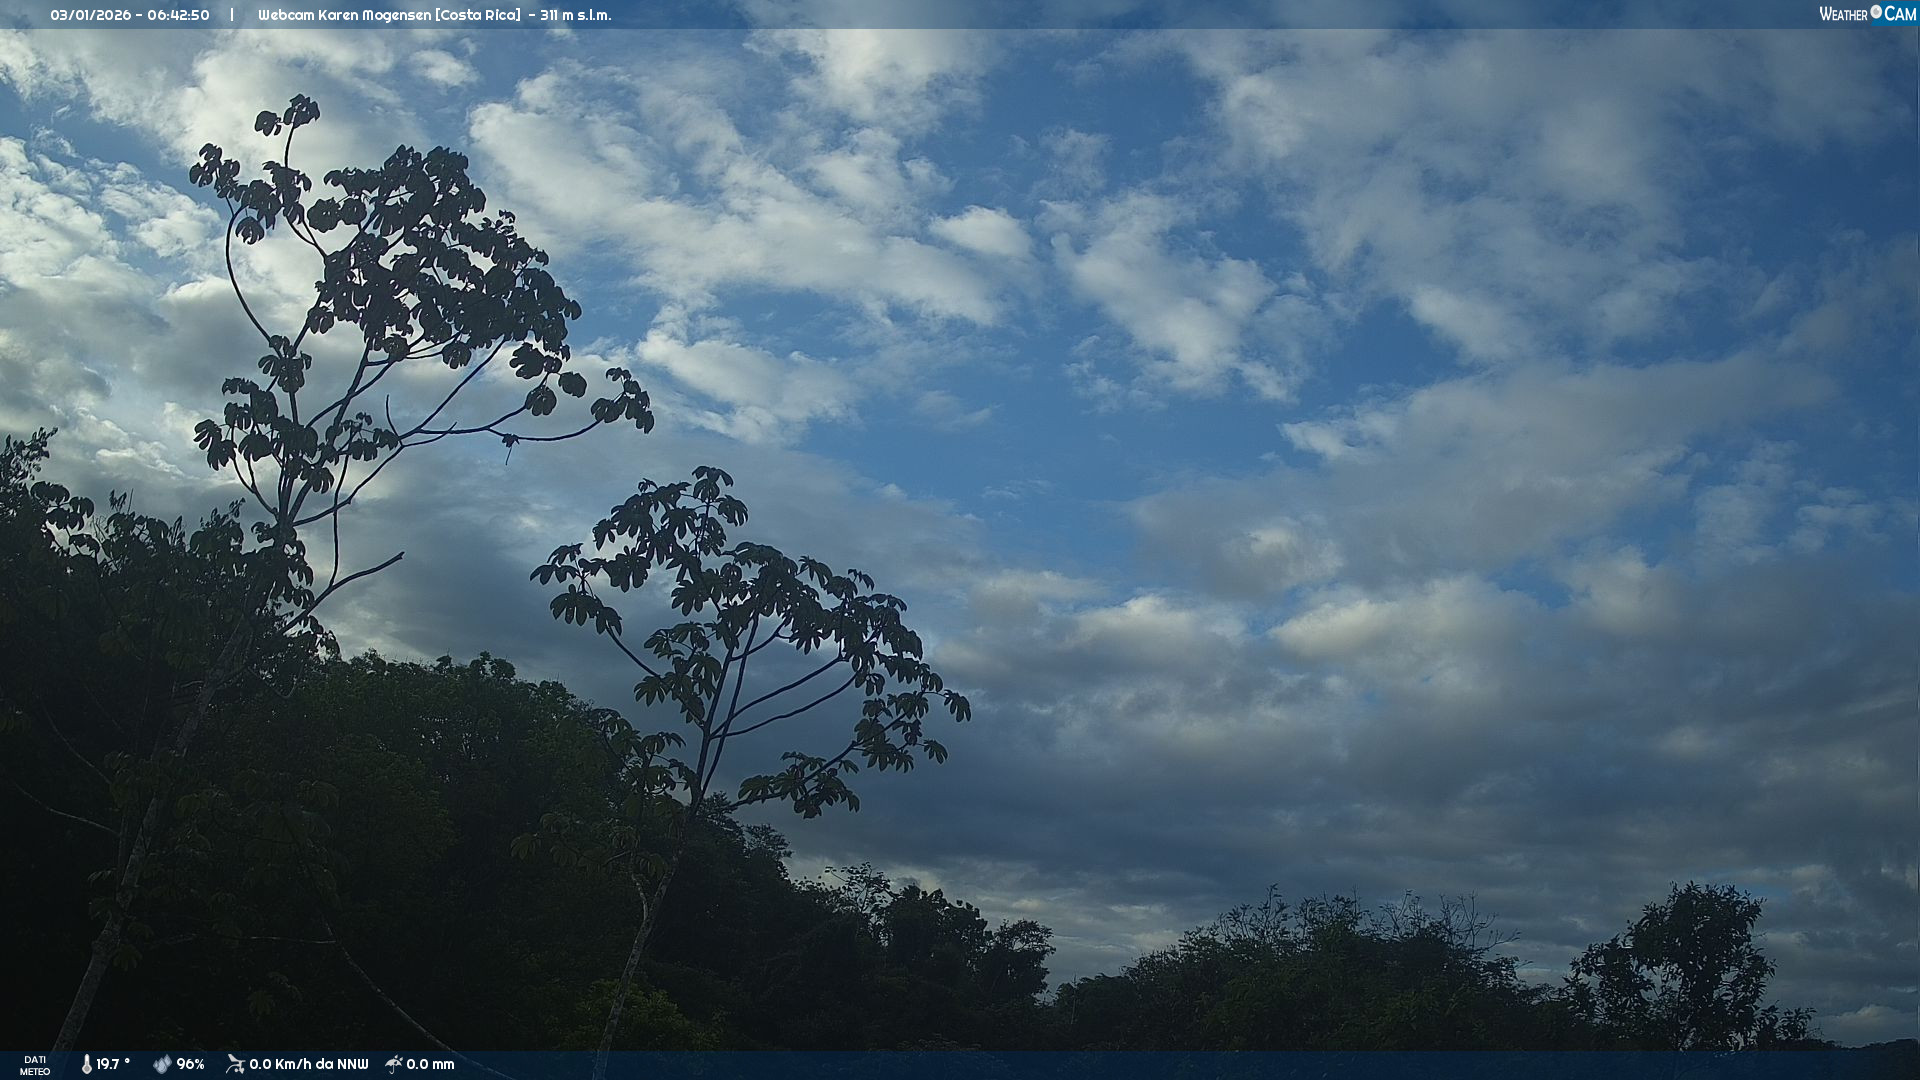Click the 0.0 mm rainfall value
This screenshot has width=1920, height=1080.
point(430,1064)
